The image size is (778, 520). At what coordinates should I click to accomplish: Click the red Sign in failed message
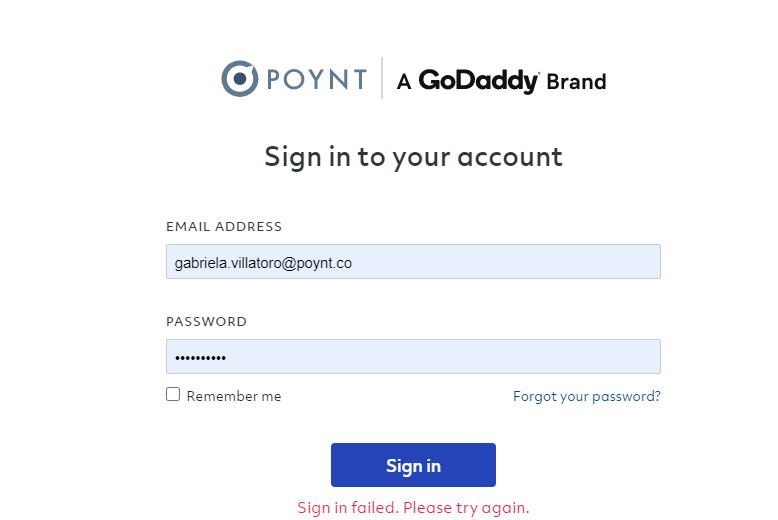tap(413, 508)
